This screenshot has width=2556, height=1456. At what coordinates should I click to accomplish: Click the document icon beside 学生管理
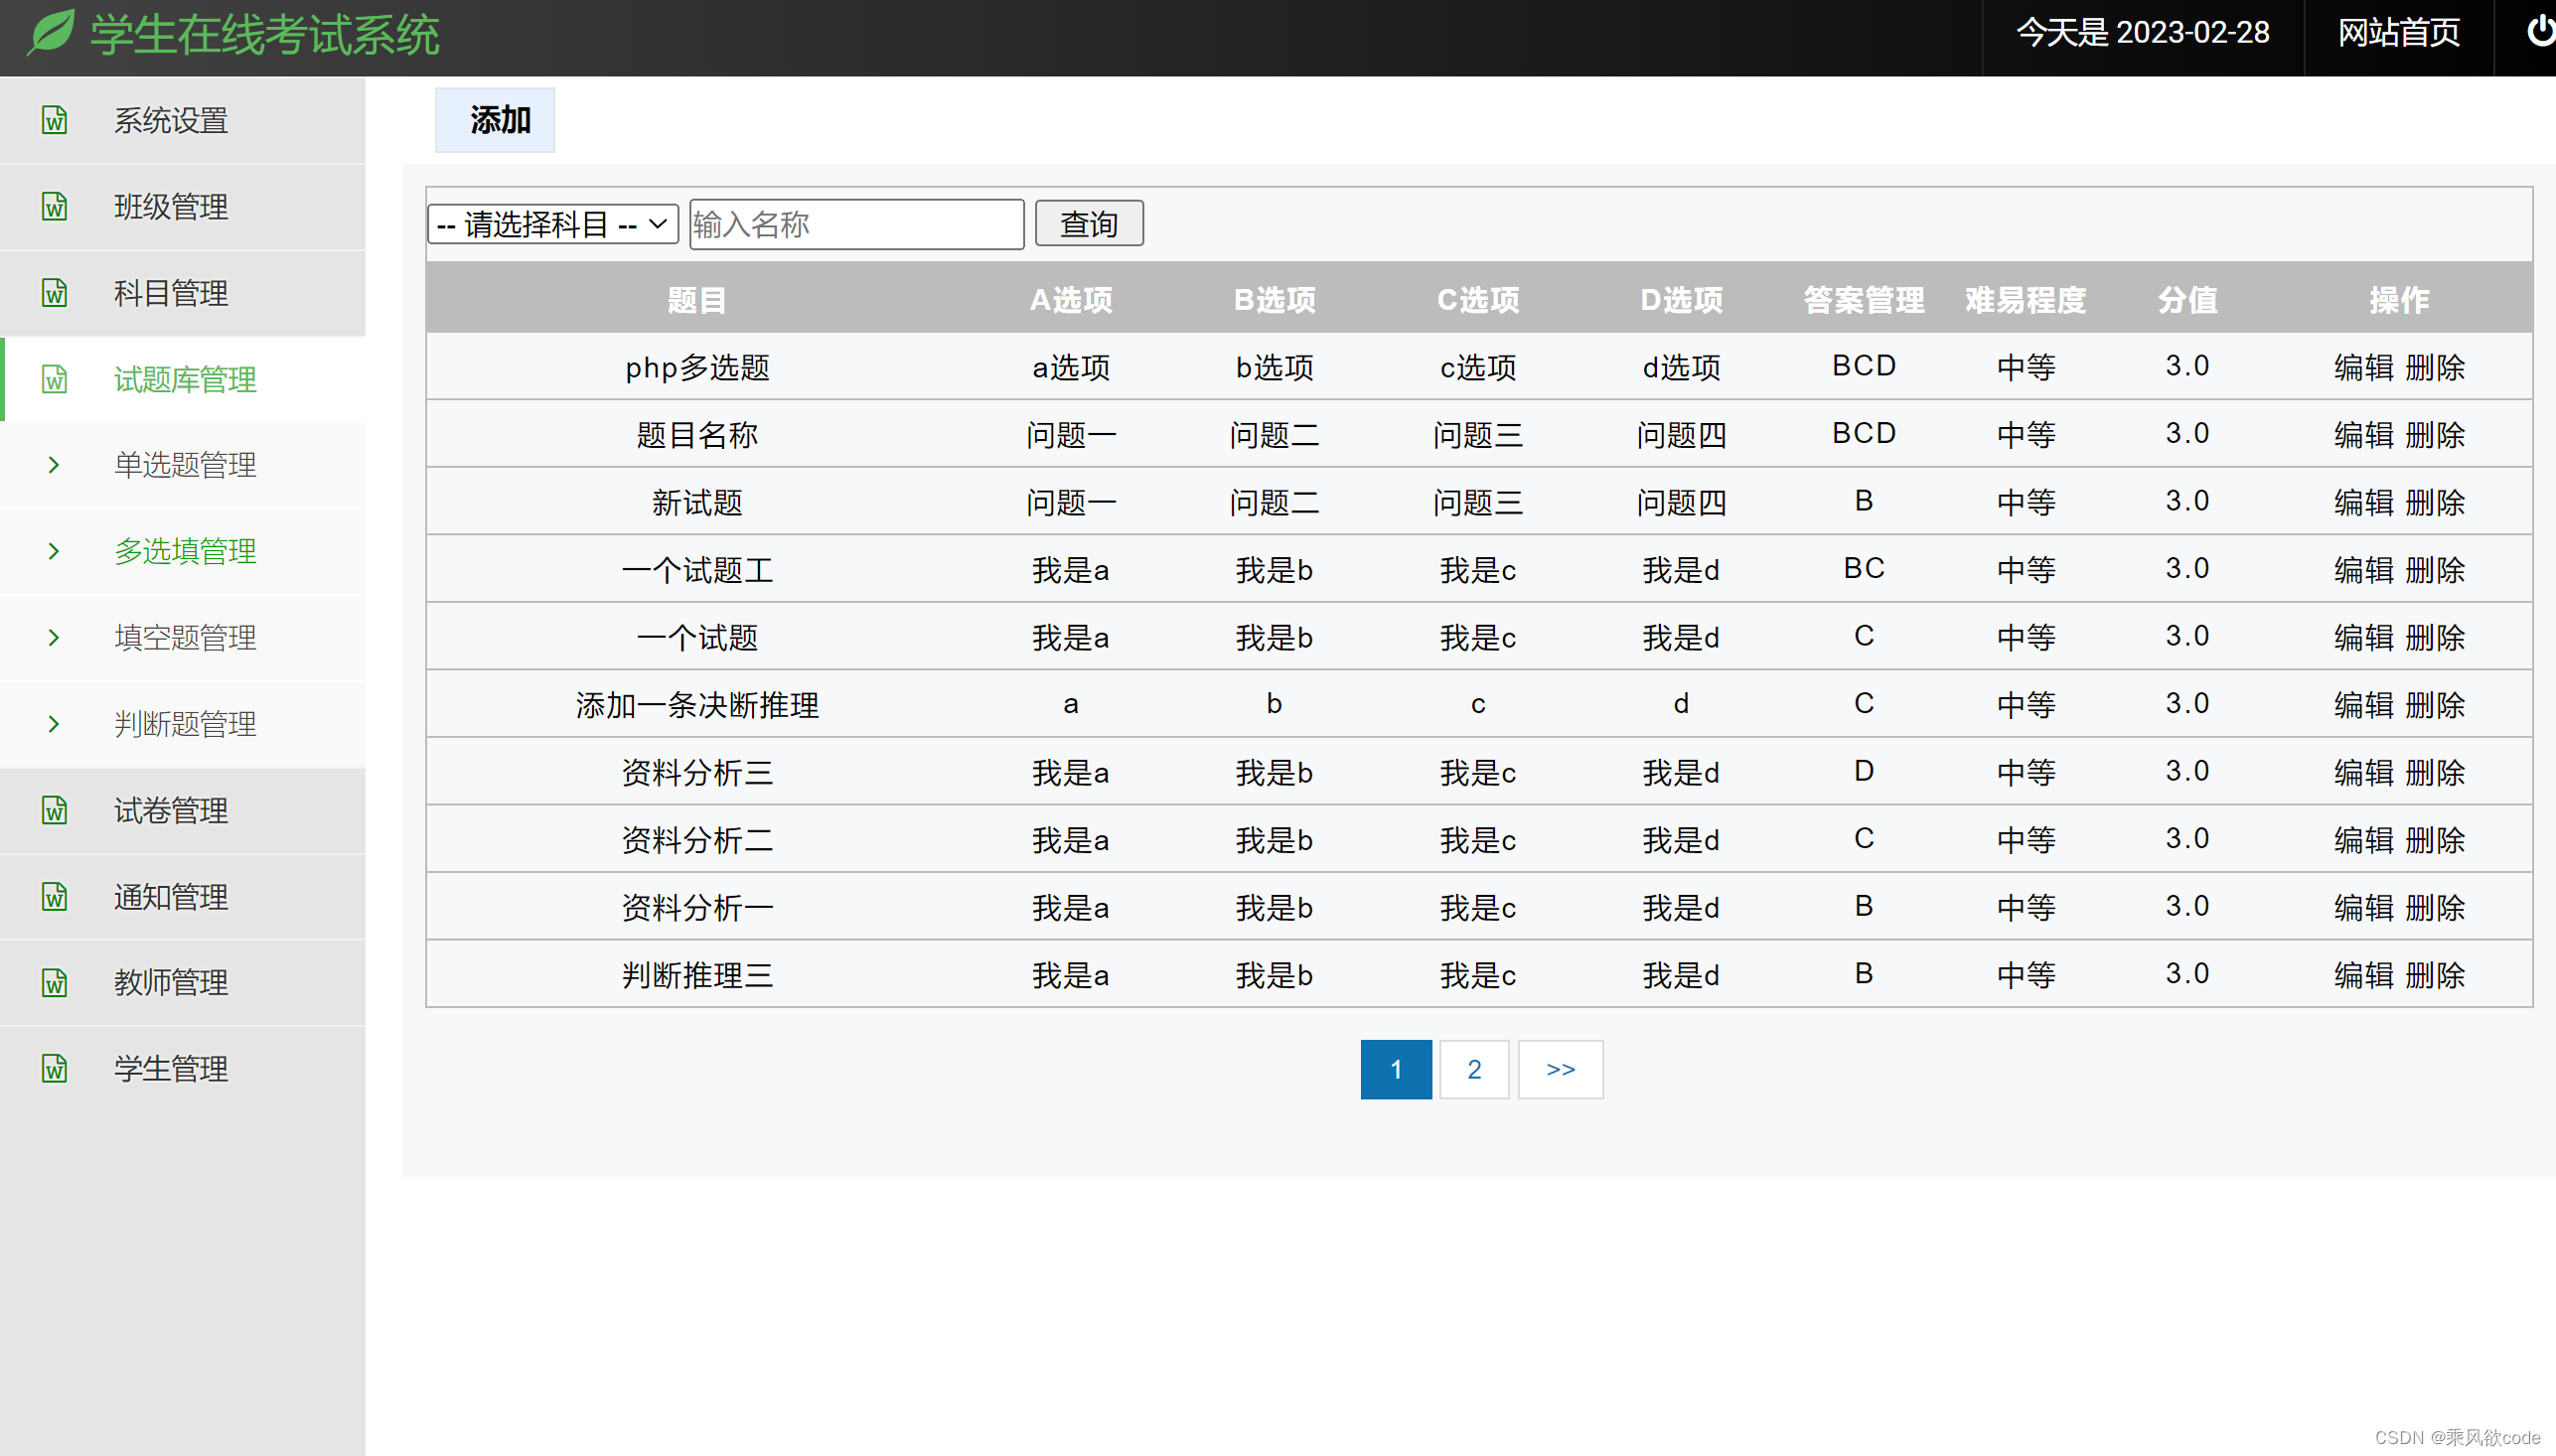[x=55, y=1069]
